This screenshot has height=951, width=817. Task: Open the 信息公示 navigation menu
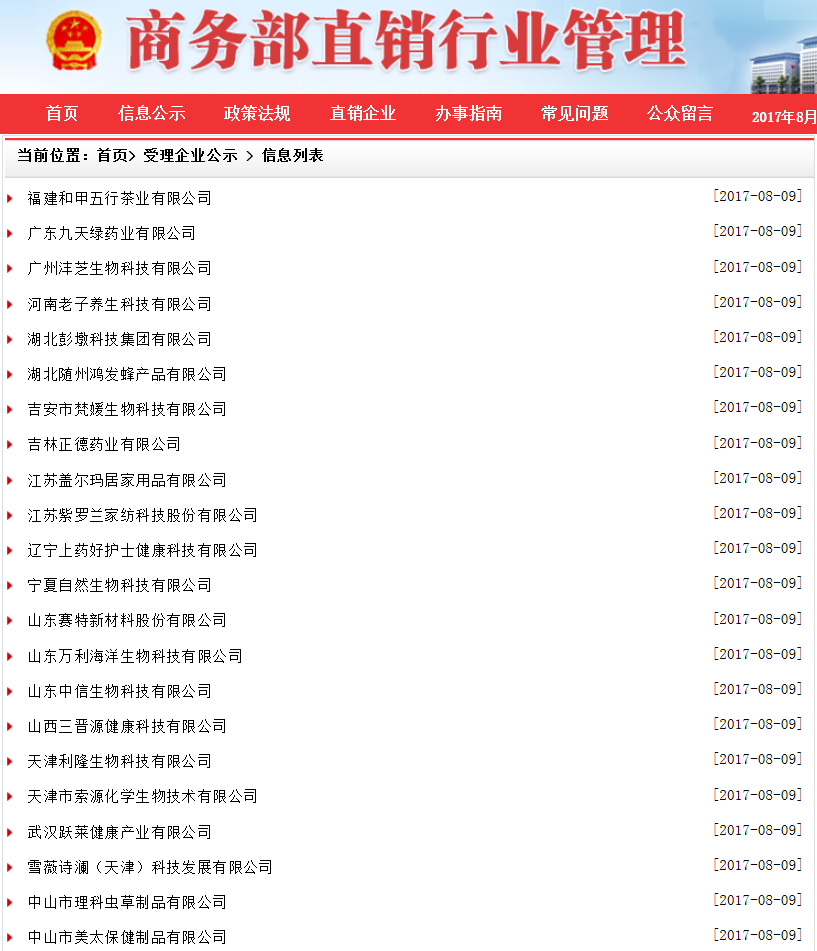[x=152, y=114]
